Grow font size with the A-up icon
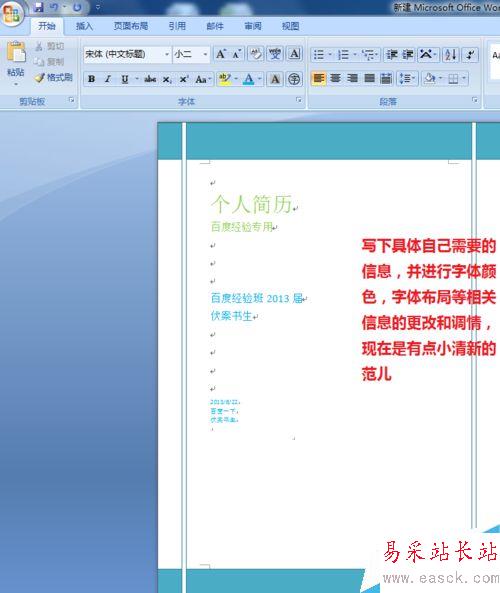 (221, 54)
